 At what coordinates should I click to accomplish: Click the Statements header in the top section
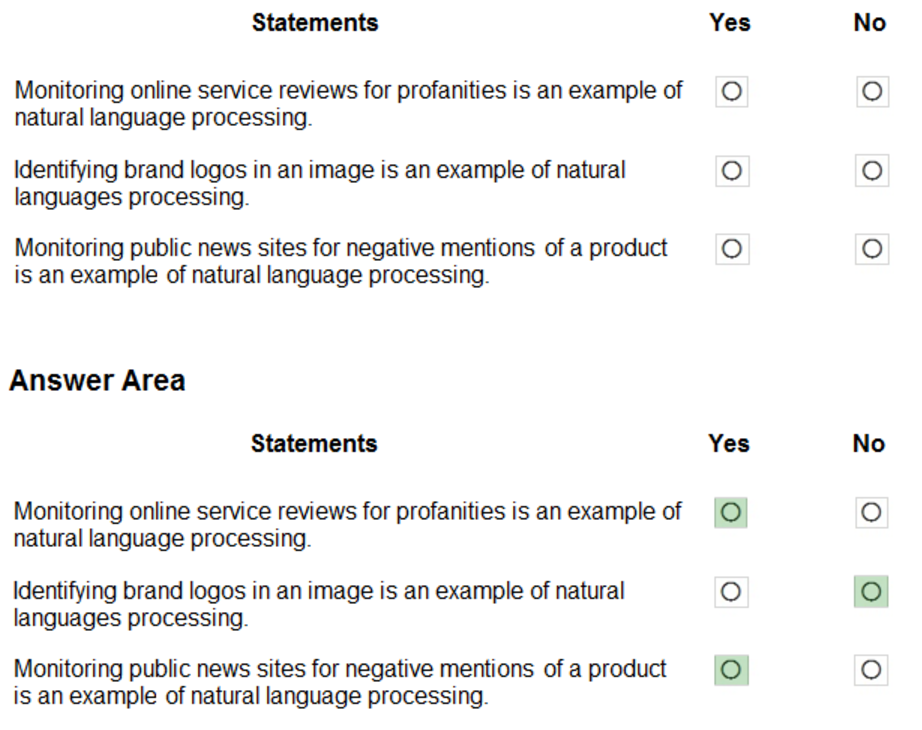315,23
